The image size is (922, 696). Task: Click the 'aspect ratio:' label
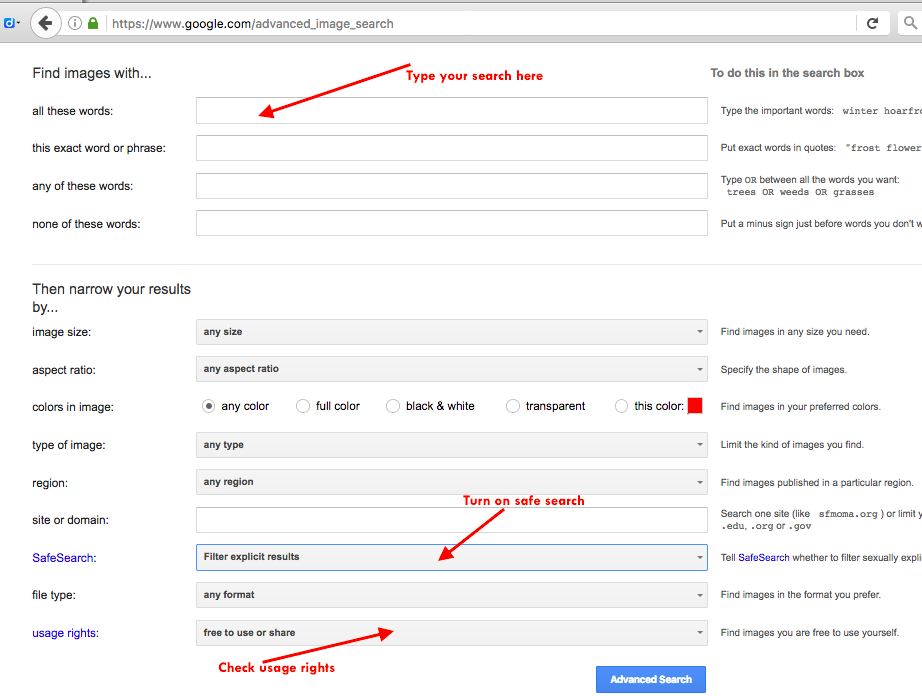click(64, 370)
